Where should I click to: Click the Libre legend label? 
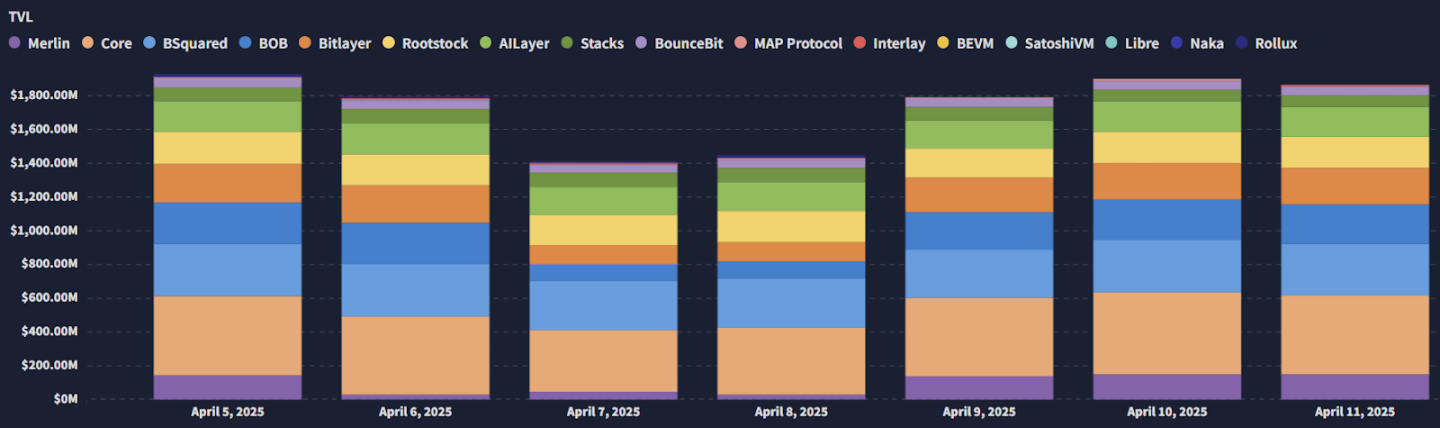pyautogui.click(x=1142, y=44)
